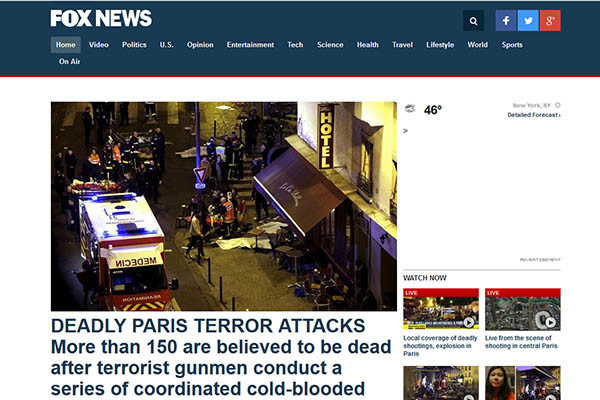Image resolution: width=600 pixels, height=400 pixels.
Task: Open the Google Plus icon
Action: click(x=550, y=21)
